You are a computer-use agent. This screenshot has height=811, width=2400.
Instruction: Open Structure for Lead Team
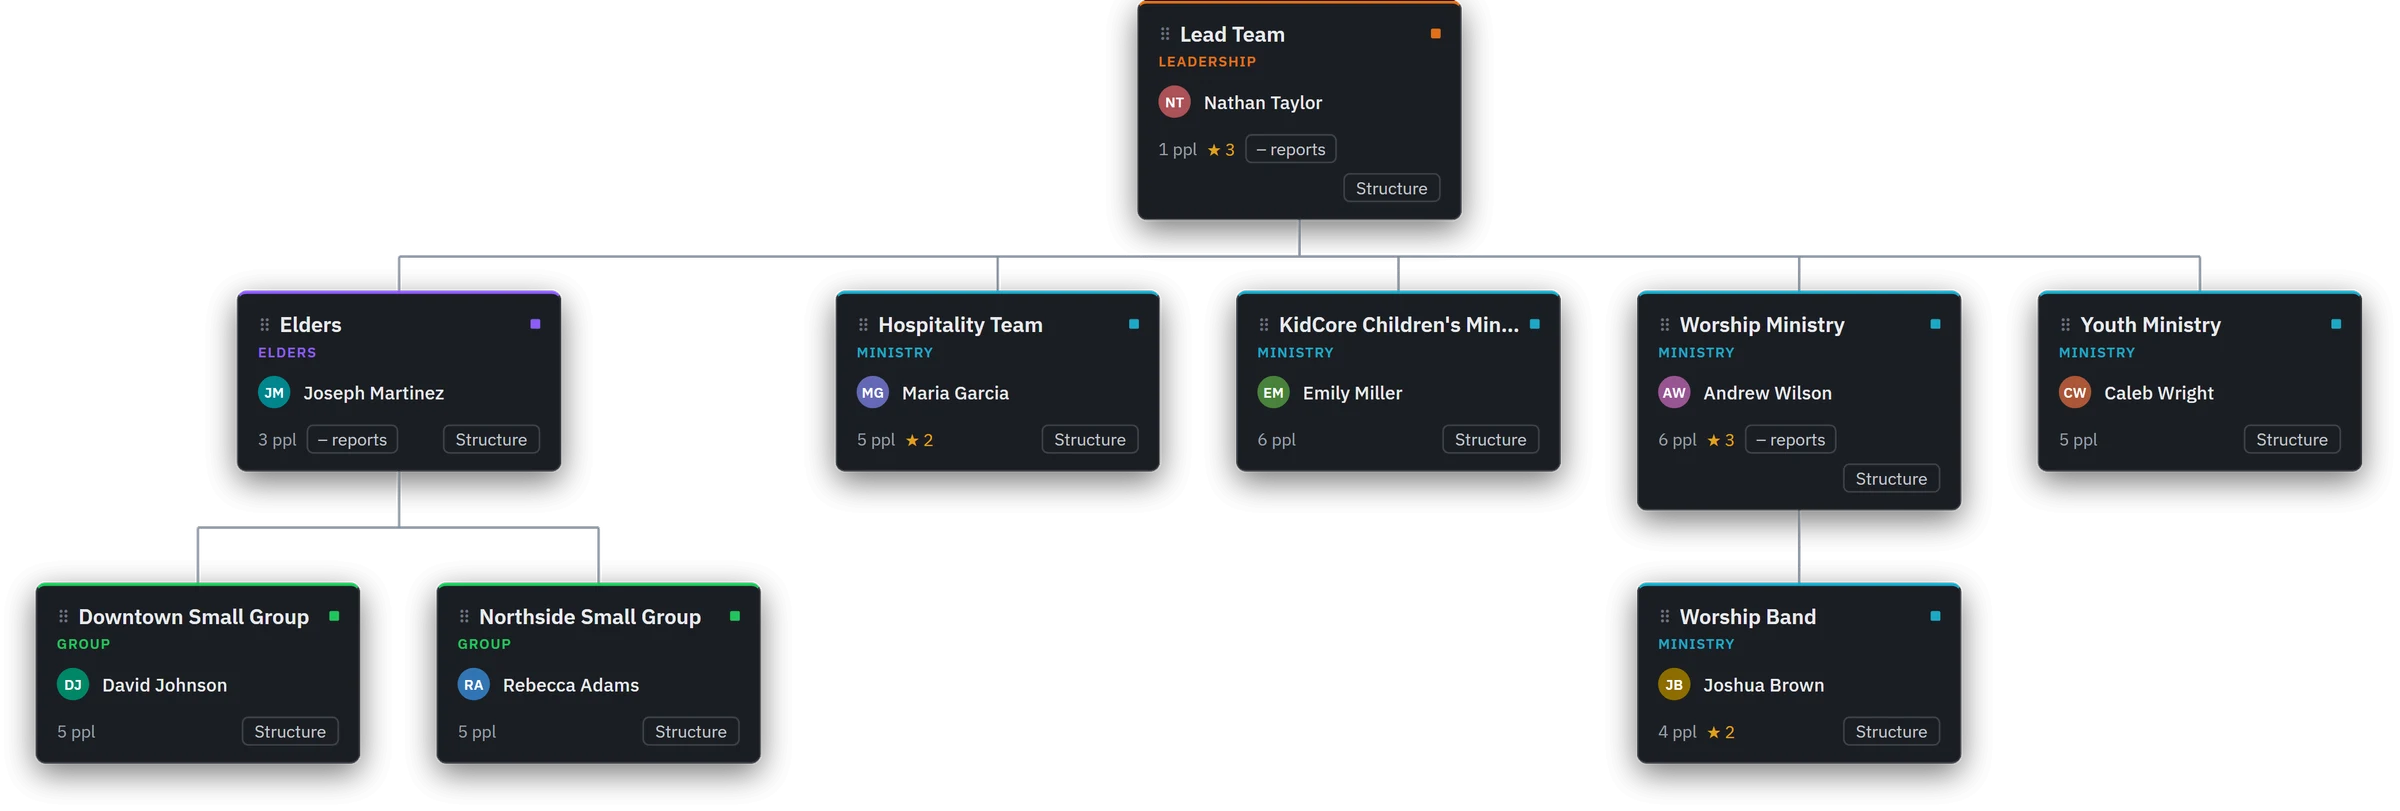(x=1391, y=188)
